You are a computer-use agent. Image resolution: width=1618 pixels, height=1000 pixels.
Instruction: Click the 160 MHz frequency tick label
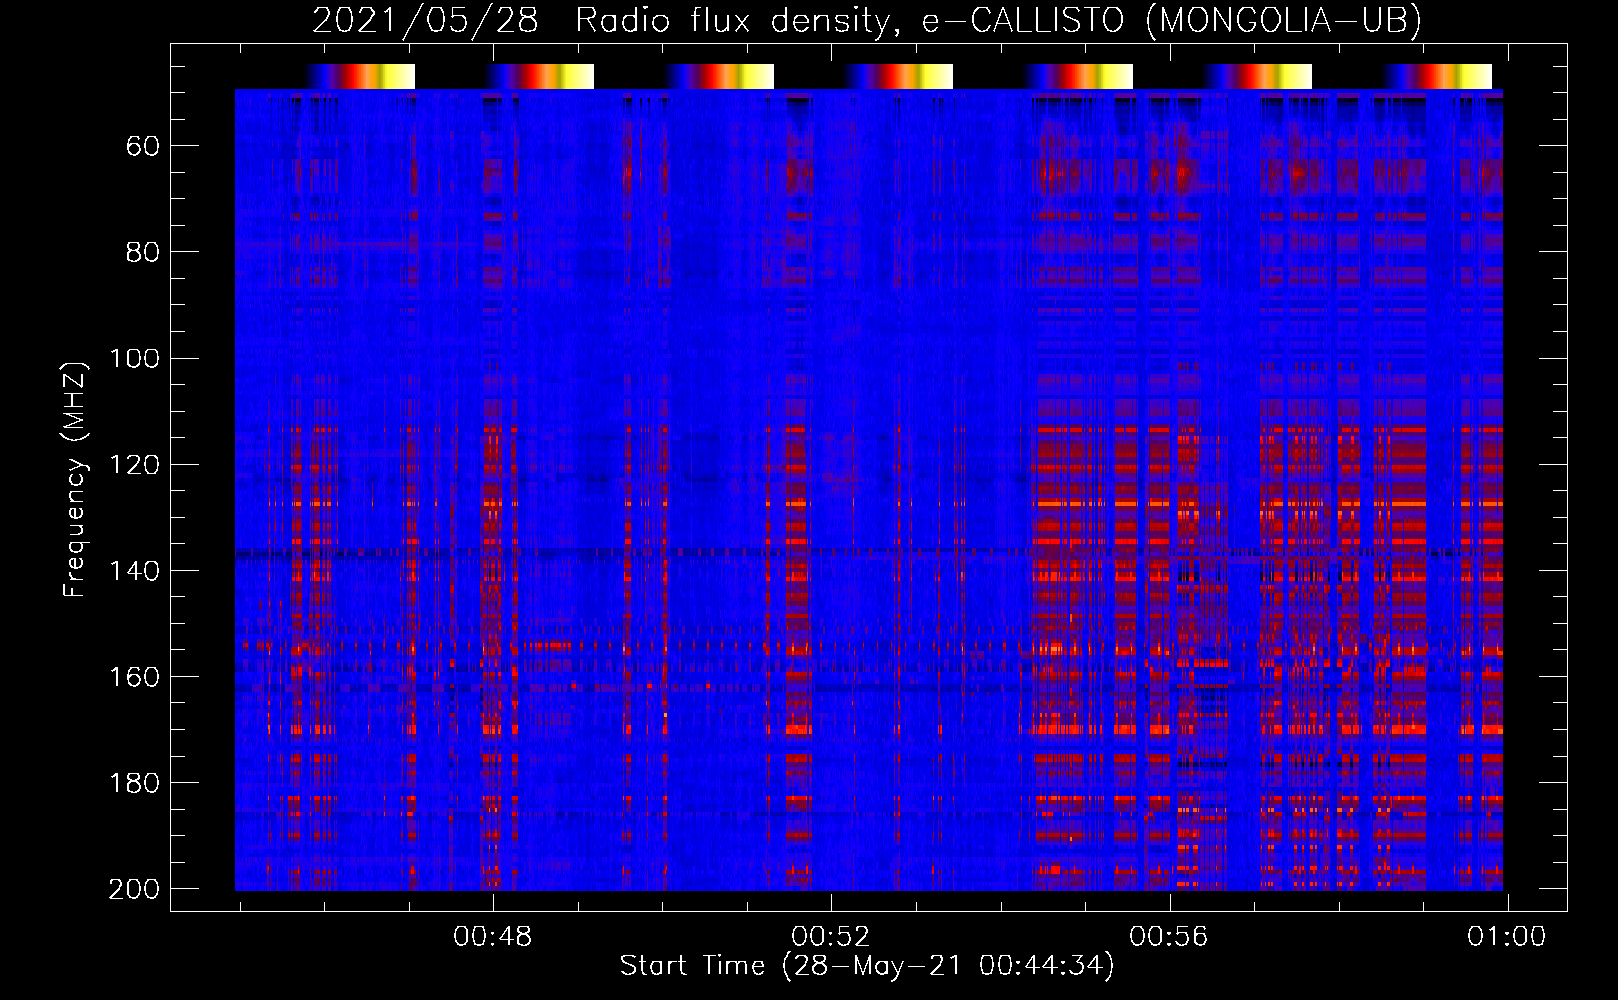tap(134, 677)
